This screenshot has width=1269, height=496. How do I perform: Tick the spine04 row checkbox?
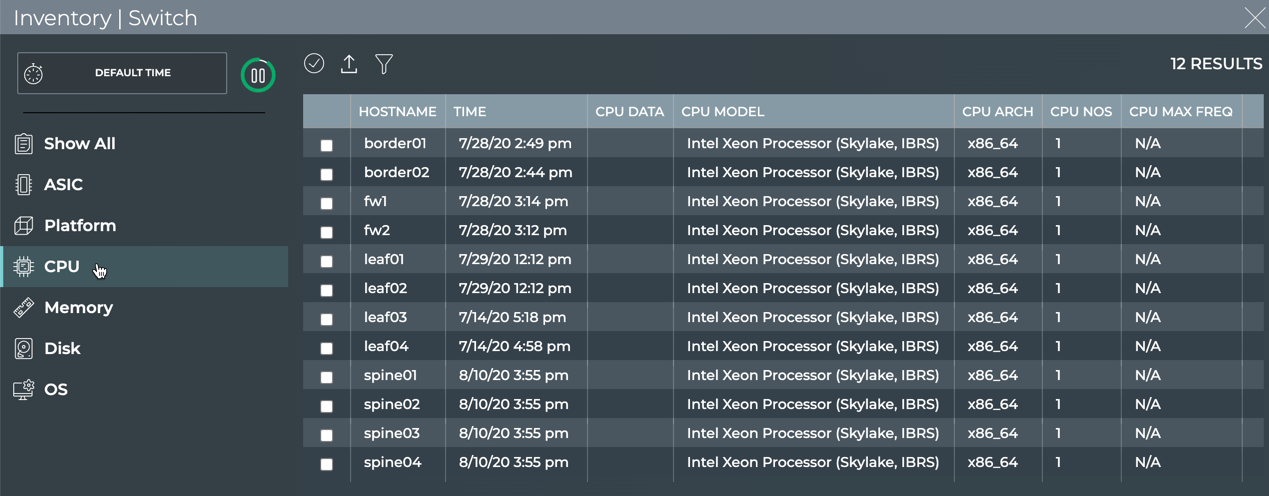click(327, 464)
